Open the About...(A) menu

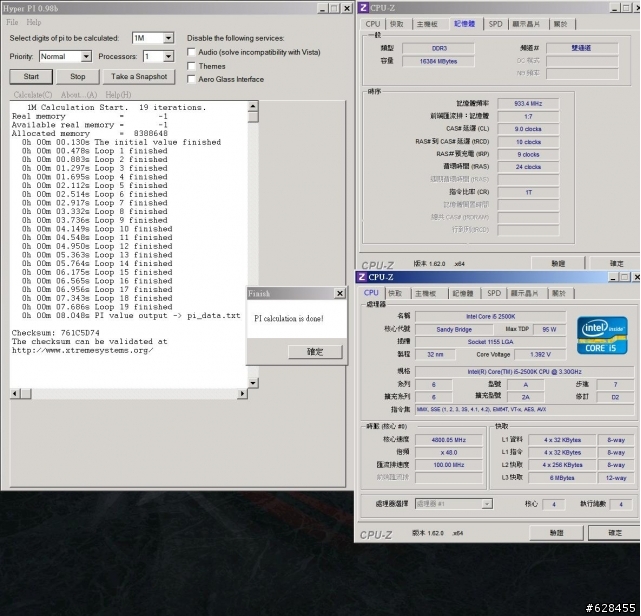[79, 94]
